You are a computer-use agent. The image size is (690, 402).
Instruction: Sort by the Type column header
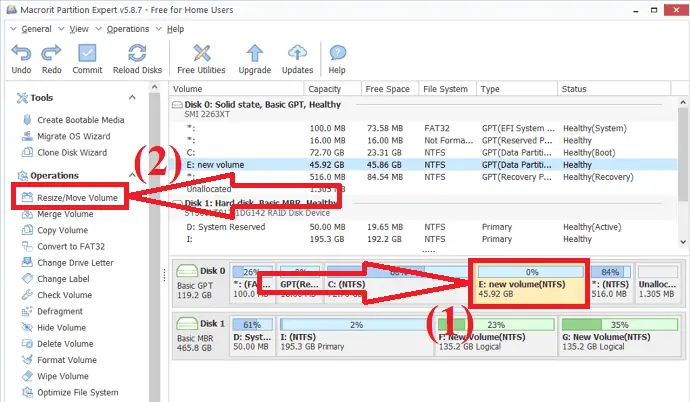pos(517,89)
